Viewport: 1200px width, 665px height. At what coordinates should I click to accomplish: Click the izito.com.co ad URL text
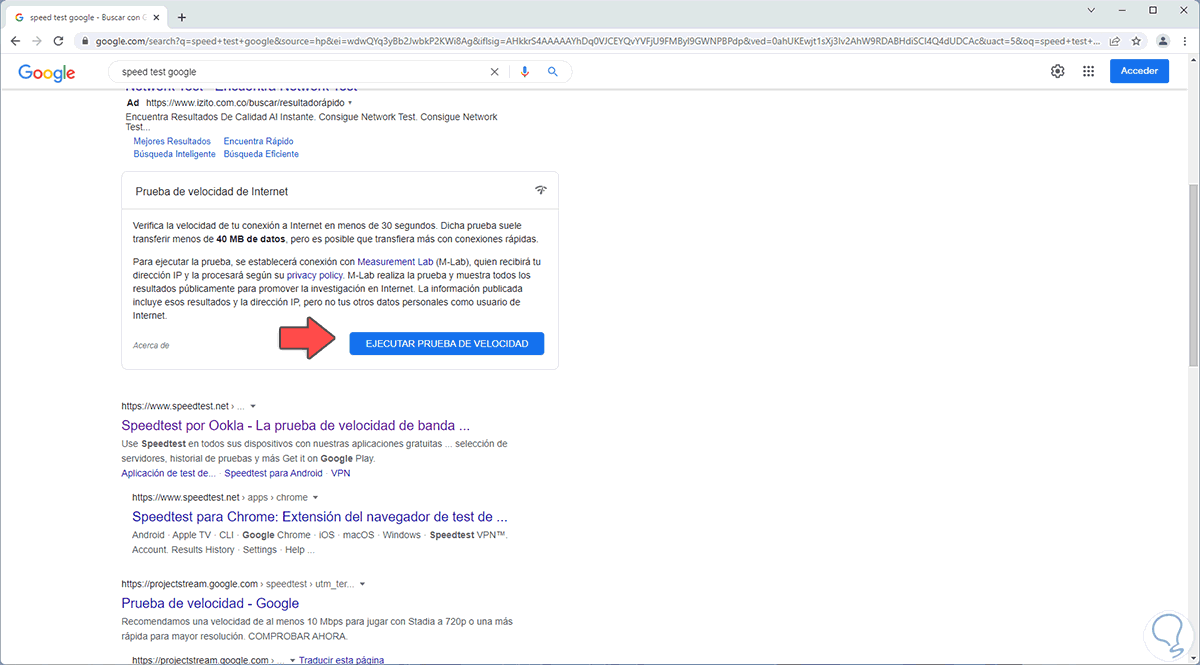tap(244, 103)
